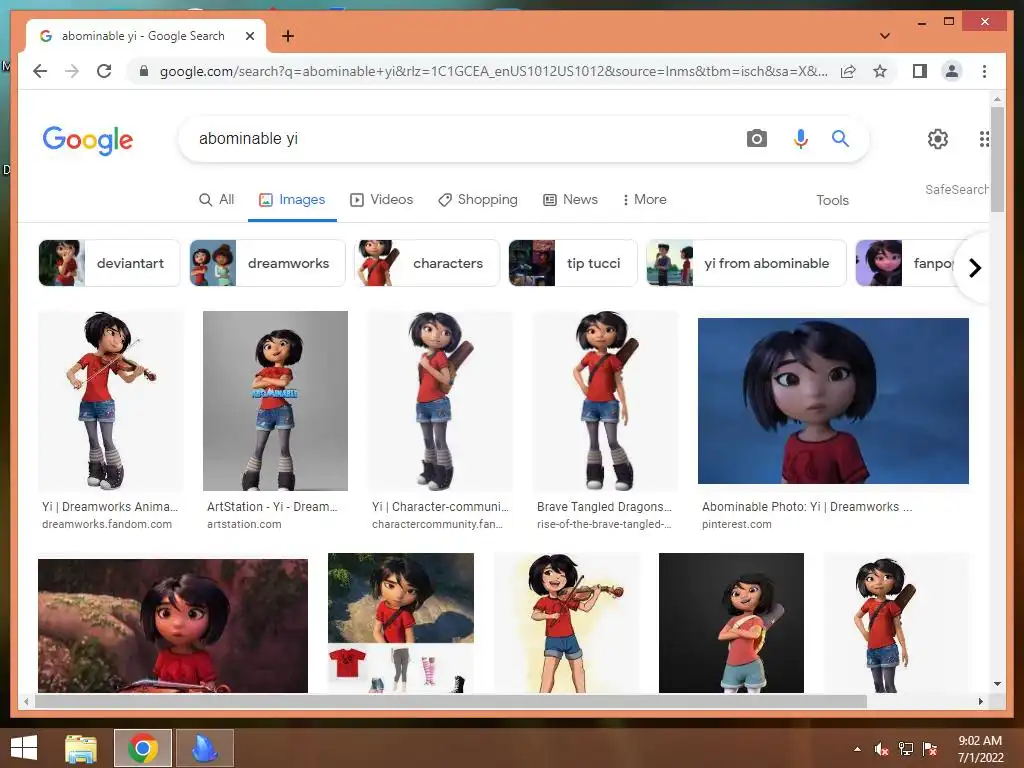Bookmark this tab with star icon

click(x=880, y=71)
